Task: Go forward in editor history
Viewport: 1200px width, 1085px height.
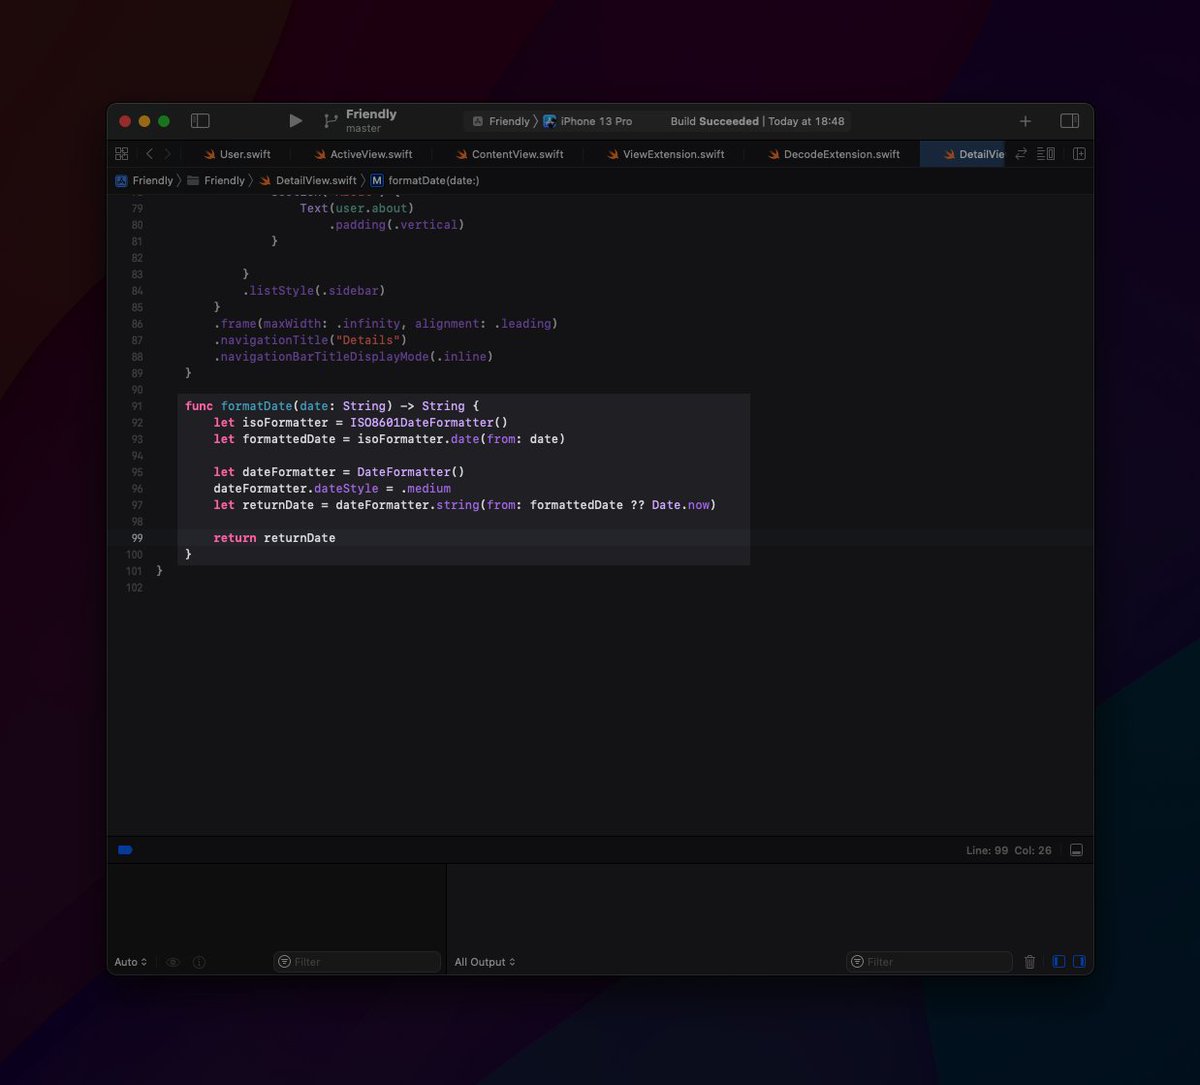Action: [167, 154]
